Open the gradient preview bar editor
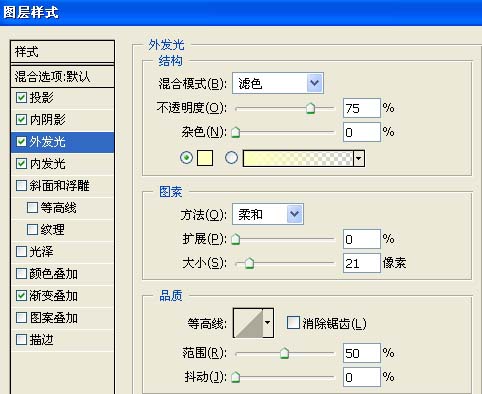Viewport: 482px width, 394px height. [x=298, y=158]
